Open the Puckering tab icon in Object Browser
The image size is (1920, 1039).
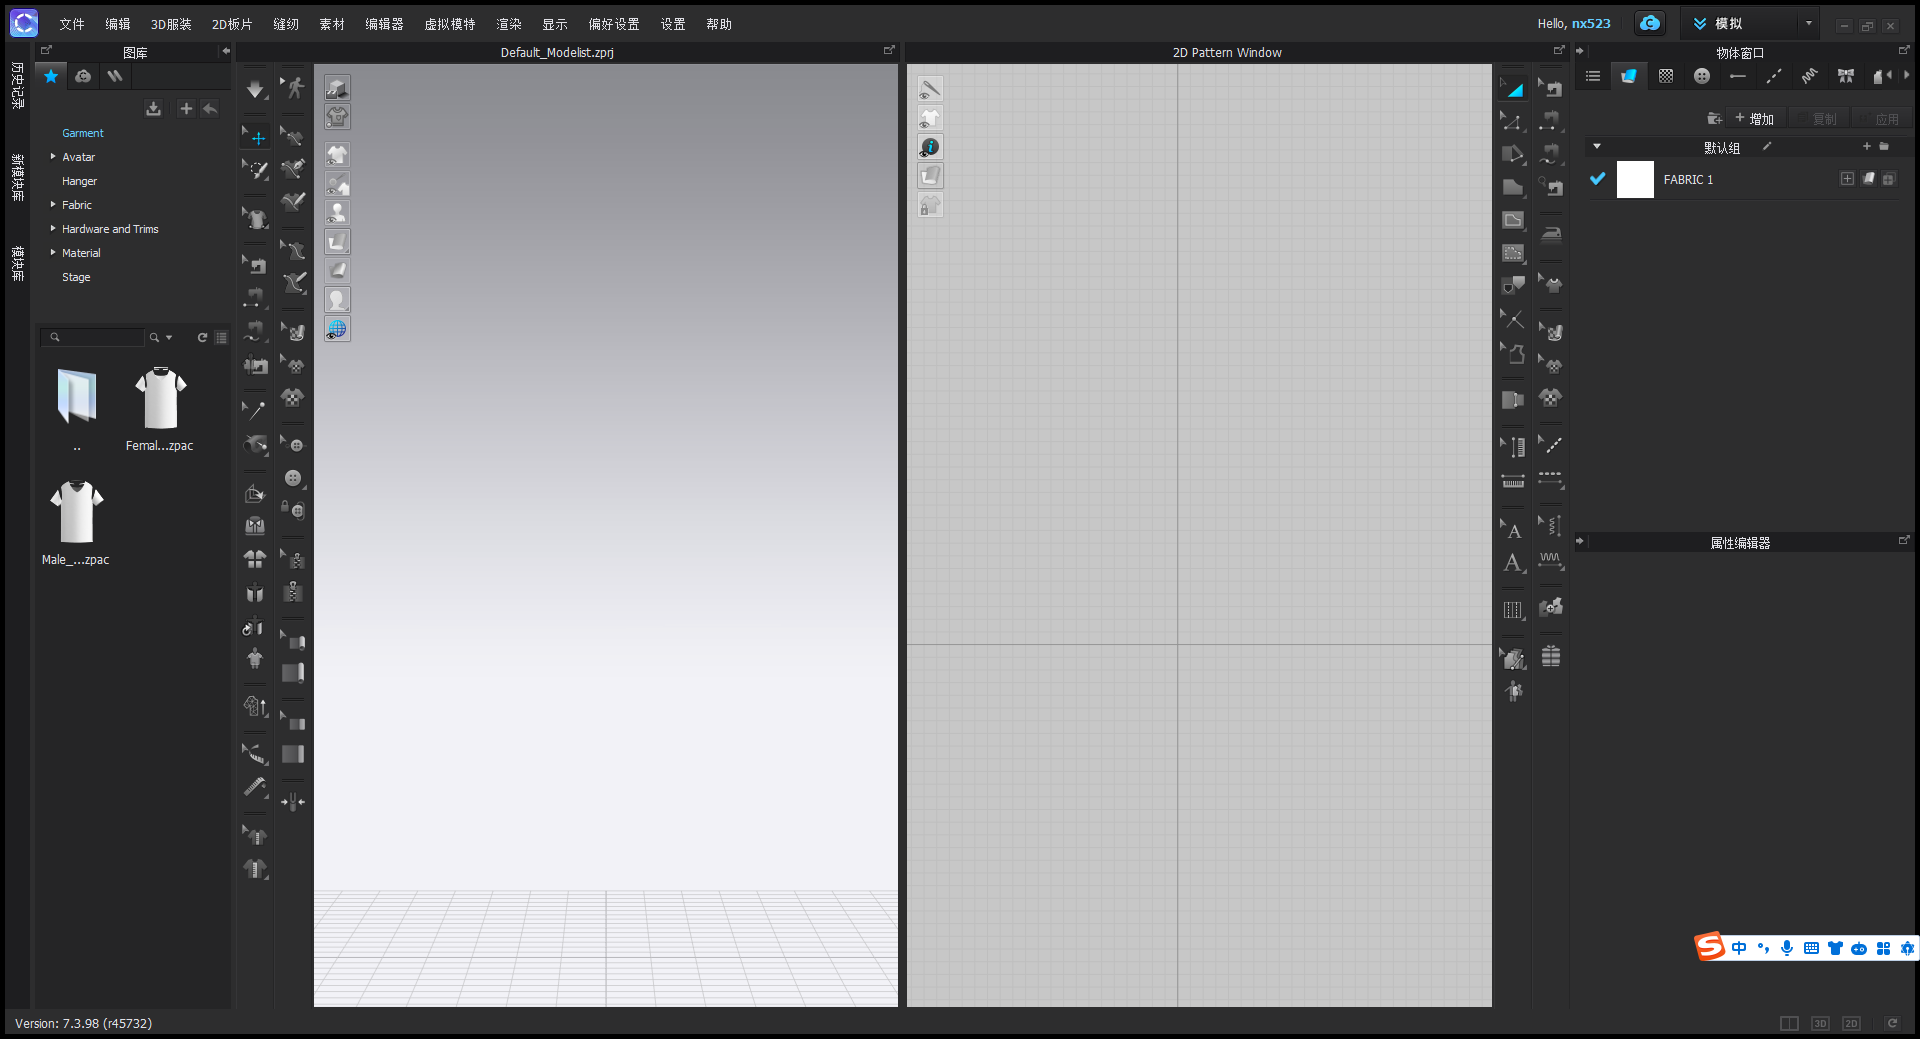[1810, 76]
